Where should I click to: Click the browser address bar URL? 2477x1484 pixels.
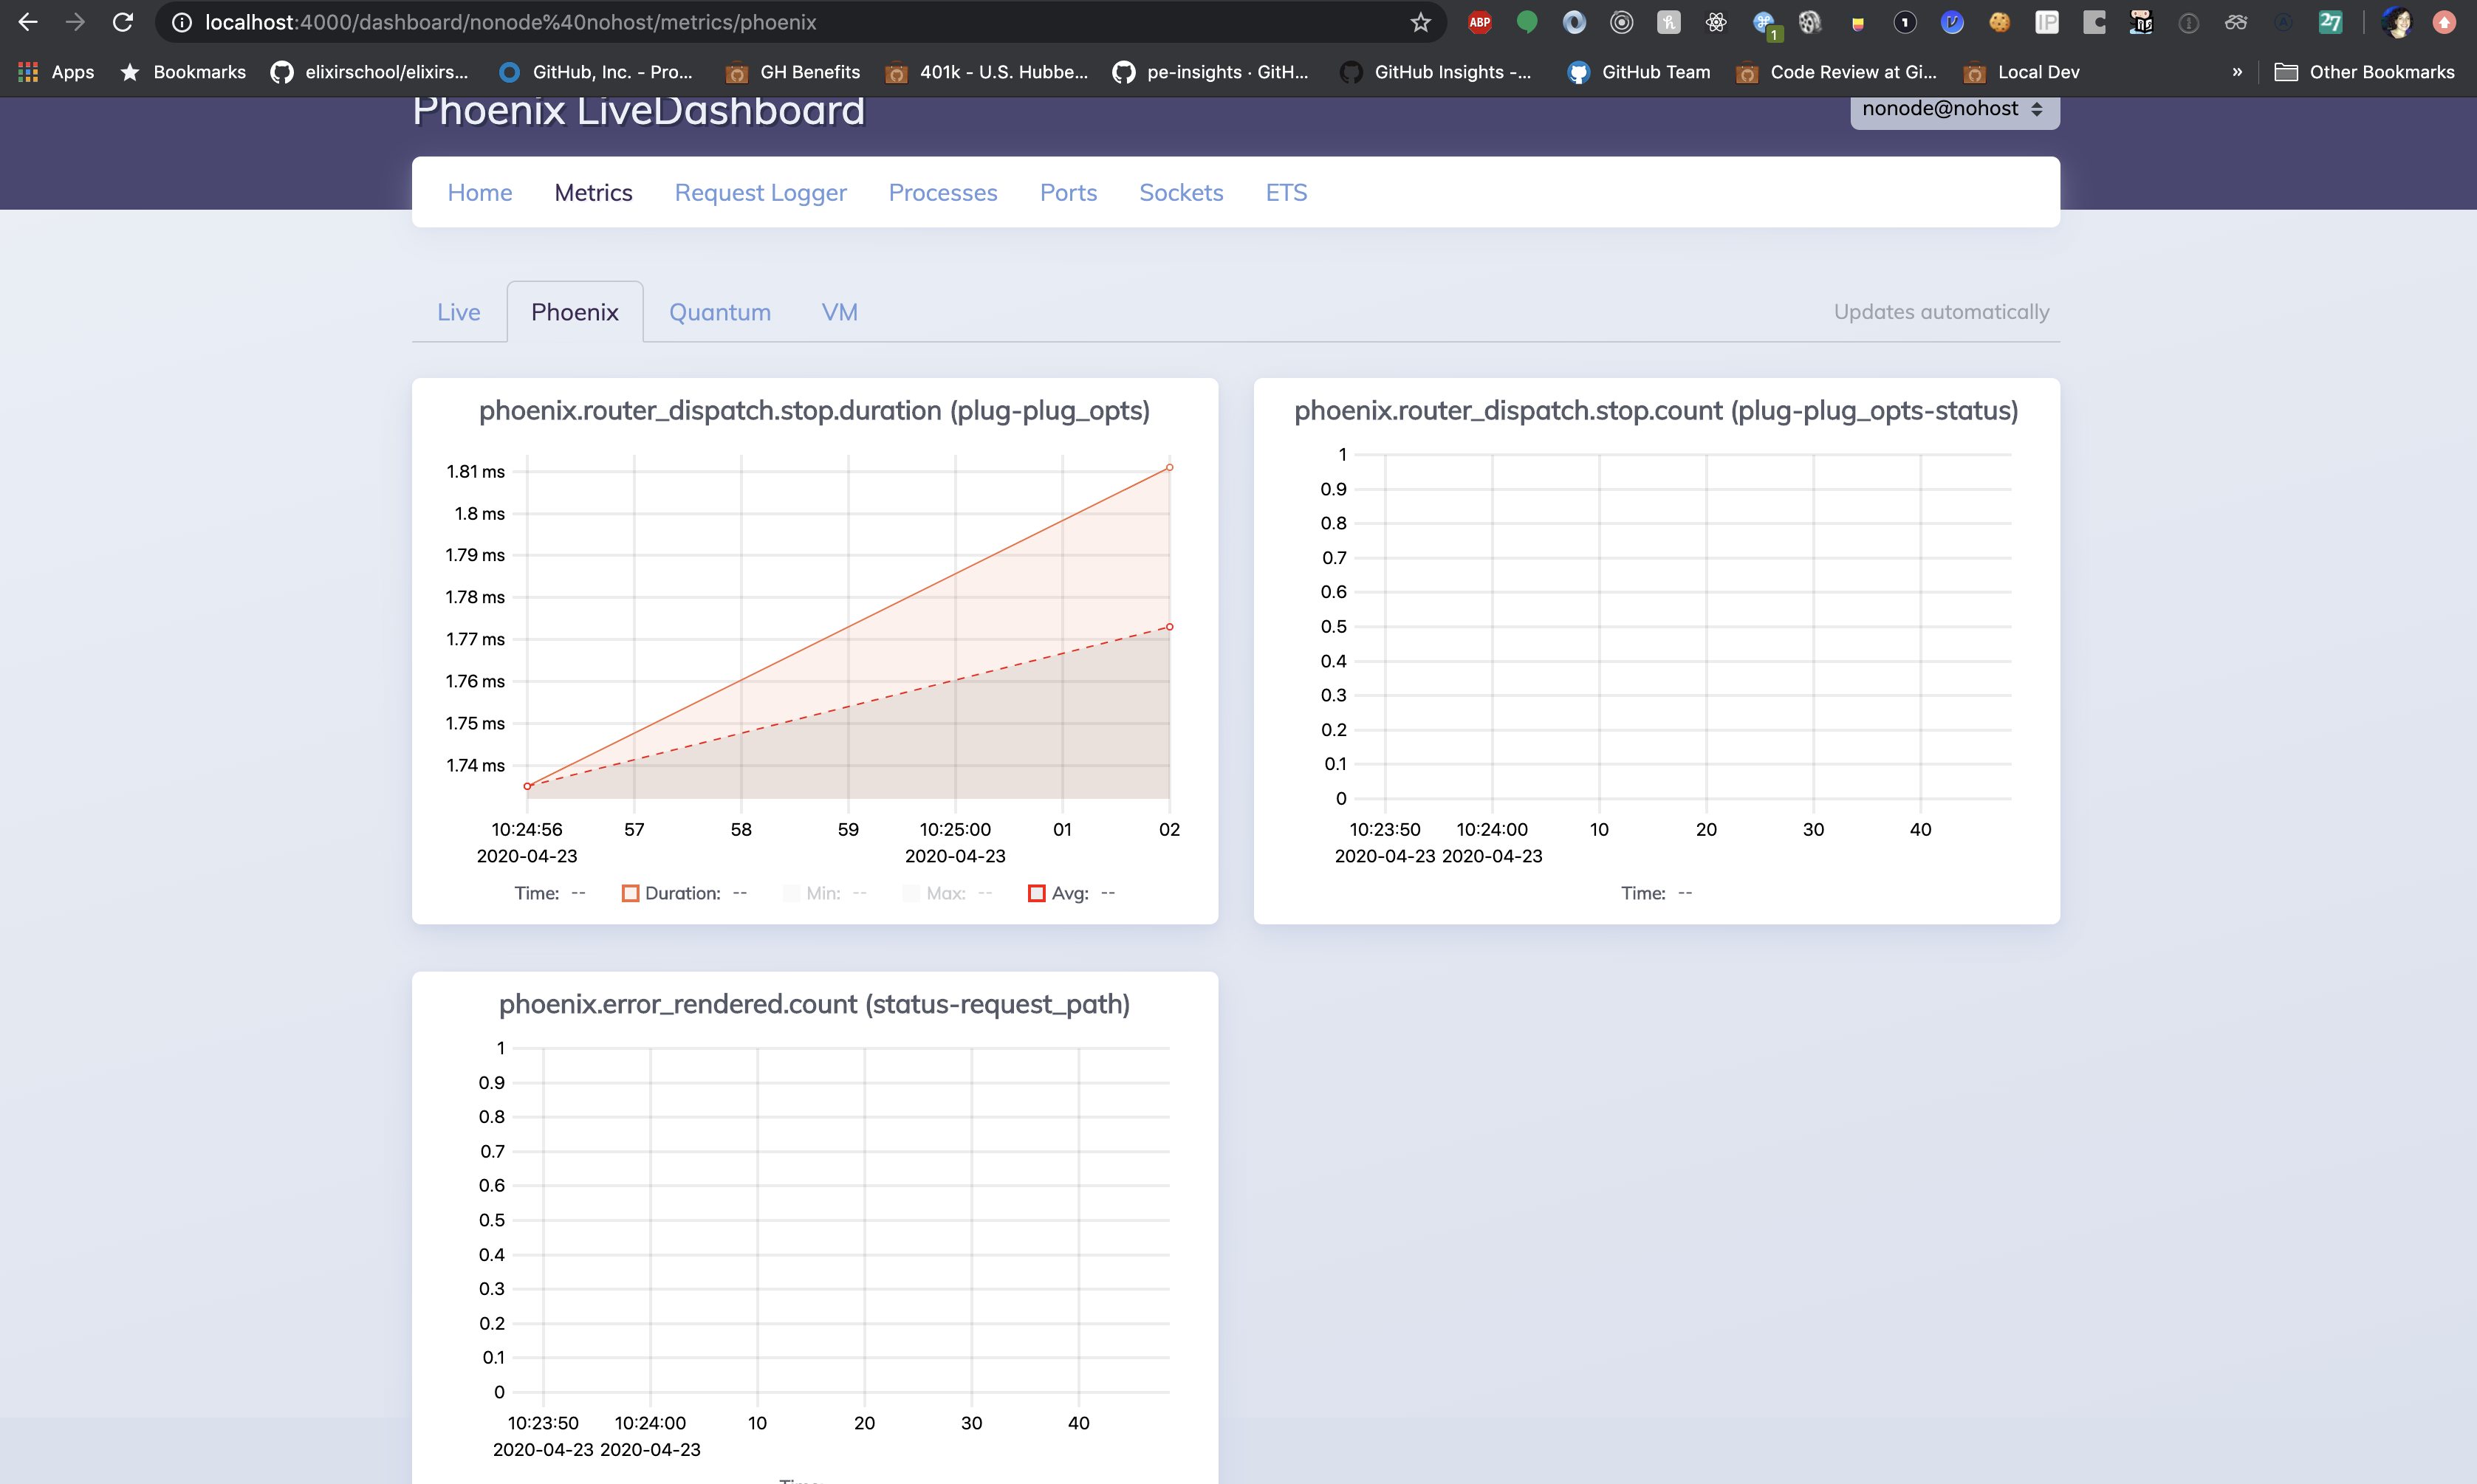(510, 22)
